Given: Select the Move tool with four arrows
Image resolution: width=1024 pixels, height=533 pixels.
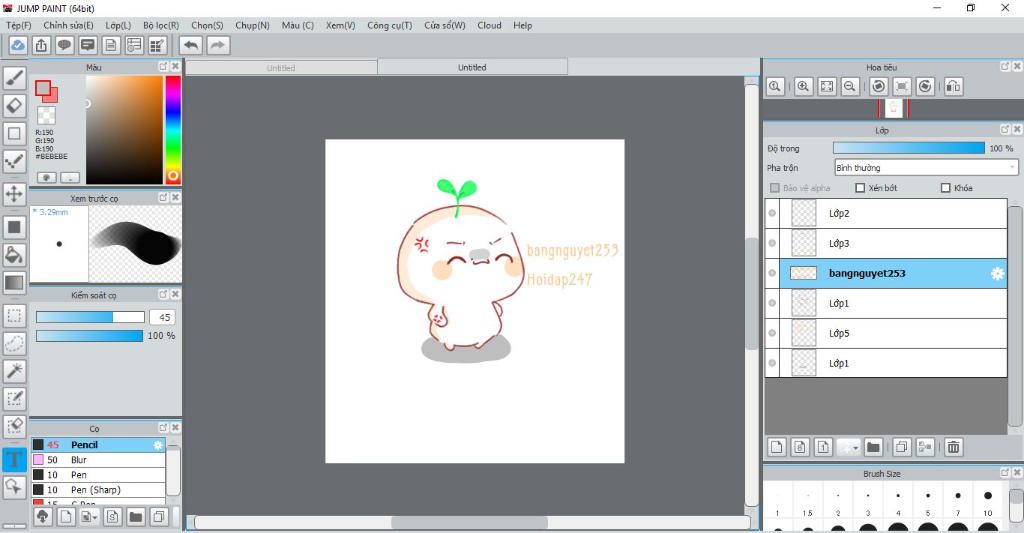Looking at the screenshot, I should tap(14, 194).
